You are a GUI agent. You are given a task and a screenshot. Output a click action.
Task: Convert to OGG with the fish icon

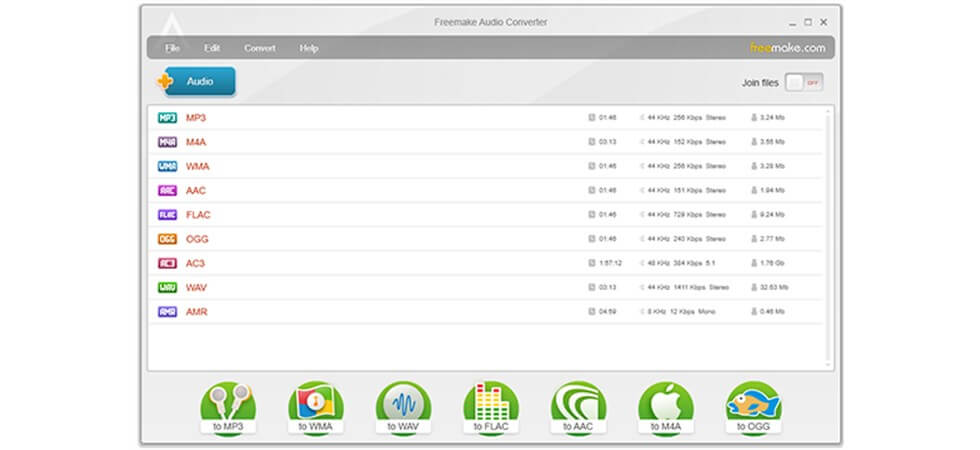(x=753, y=408)
